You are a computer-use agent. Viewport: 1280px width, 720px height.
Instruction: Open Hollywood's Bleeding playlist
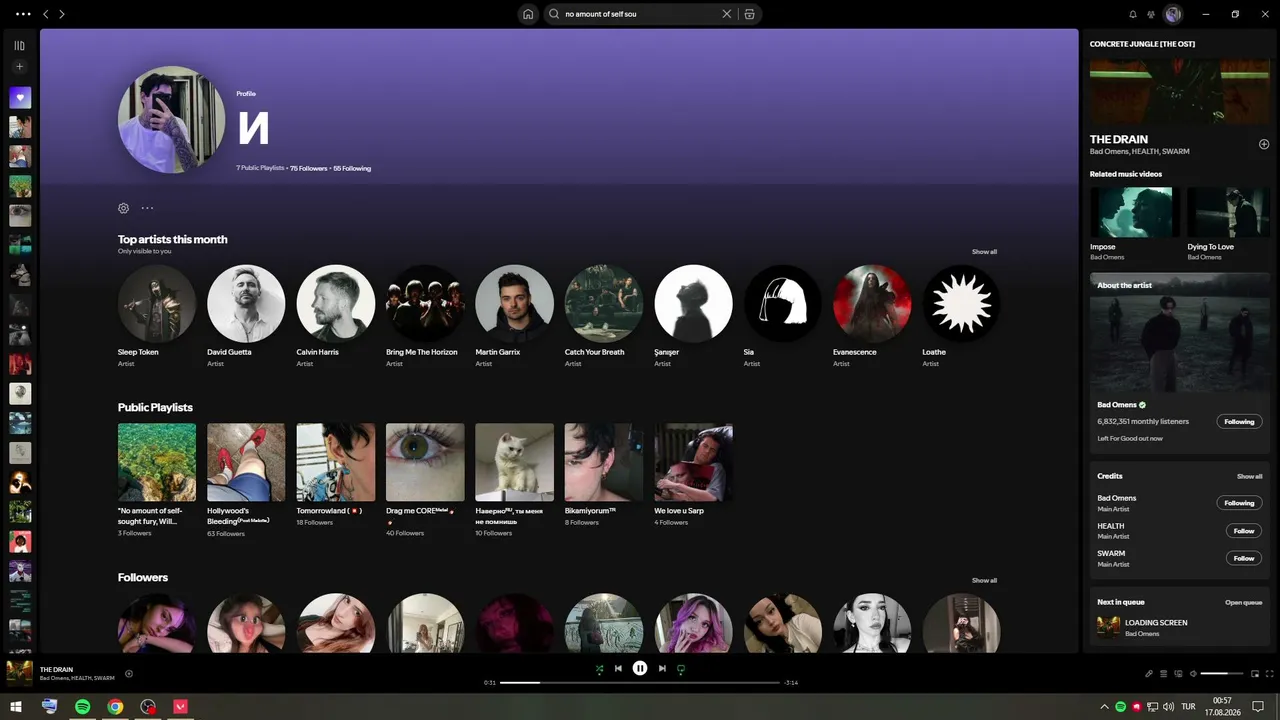246,481
